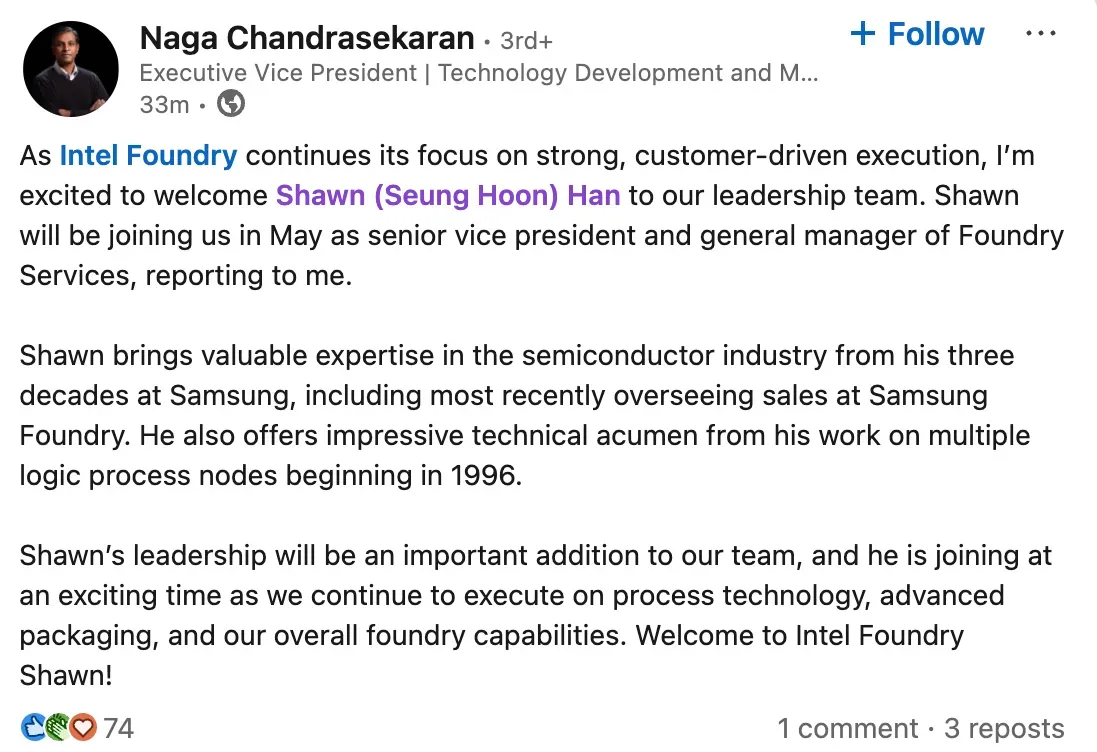1097x752 pixels.
Task: Open Shawn (Seung Hoon) Han's profile link
Action: click(x=448, y=195)
